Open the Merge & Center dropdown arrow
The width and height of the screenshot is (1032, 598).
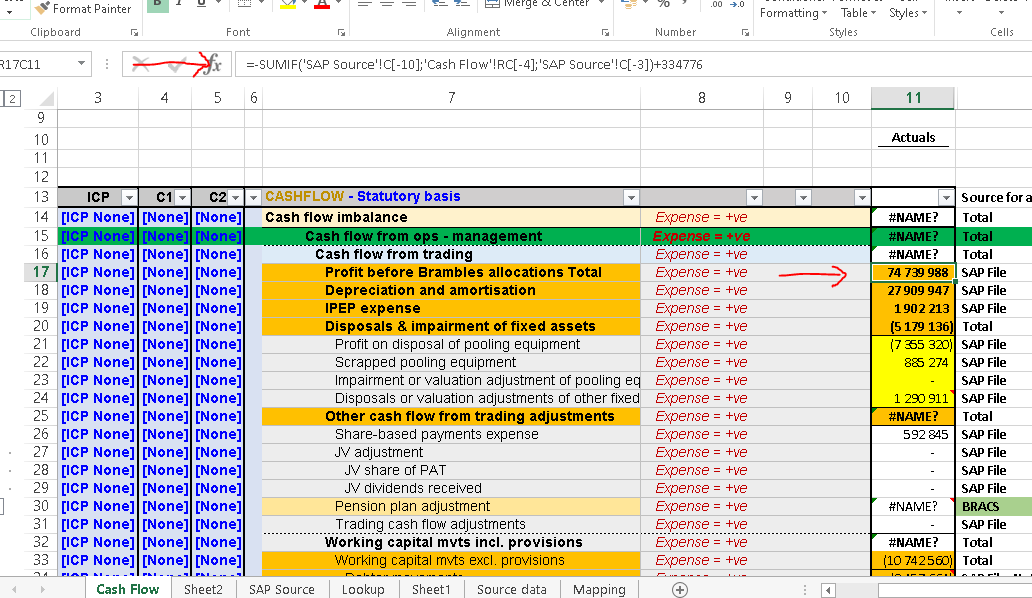point(600,5)
